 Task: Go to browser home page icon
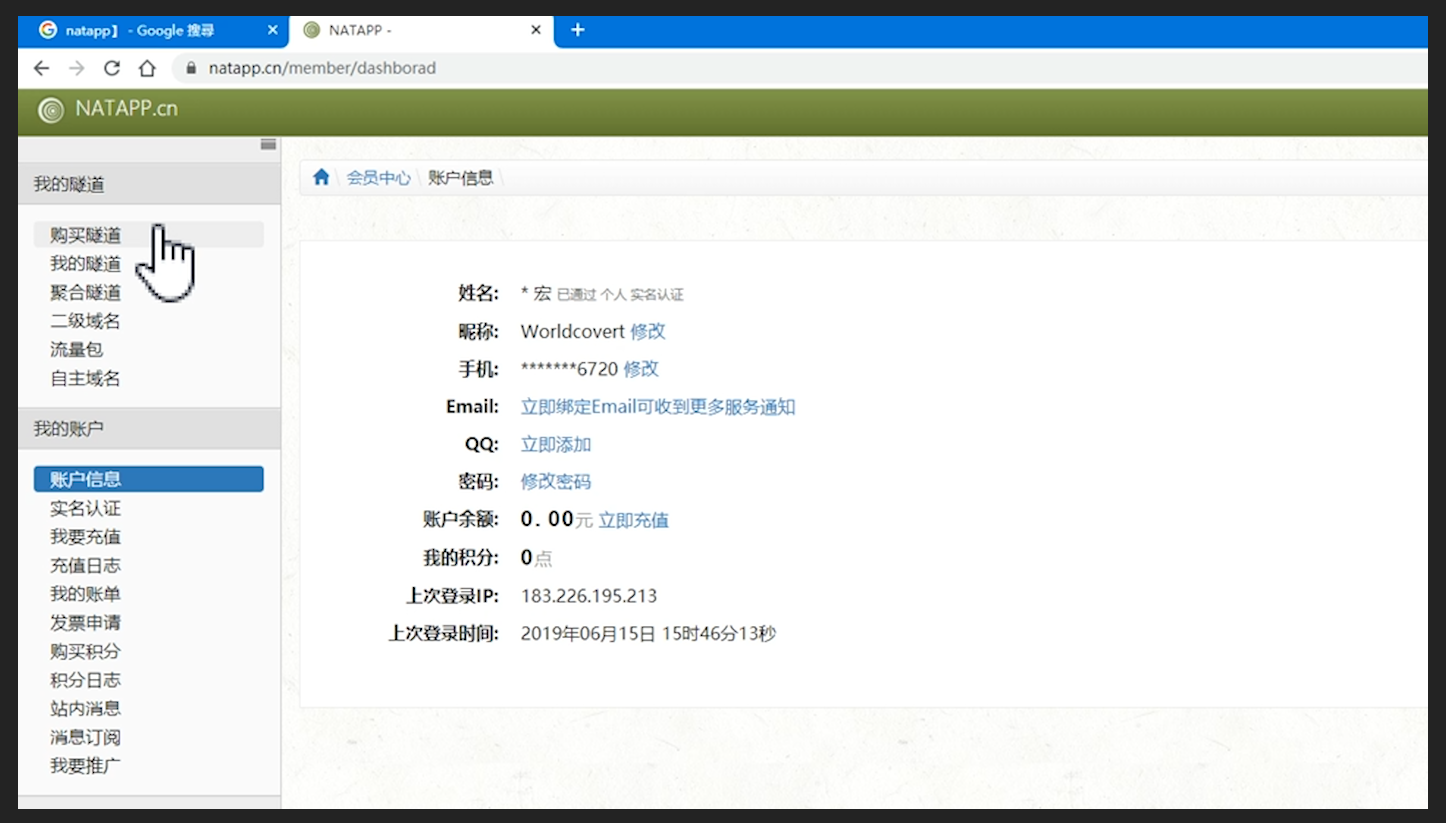[147, 68]
